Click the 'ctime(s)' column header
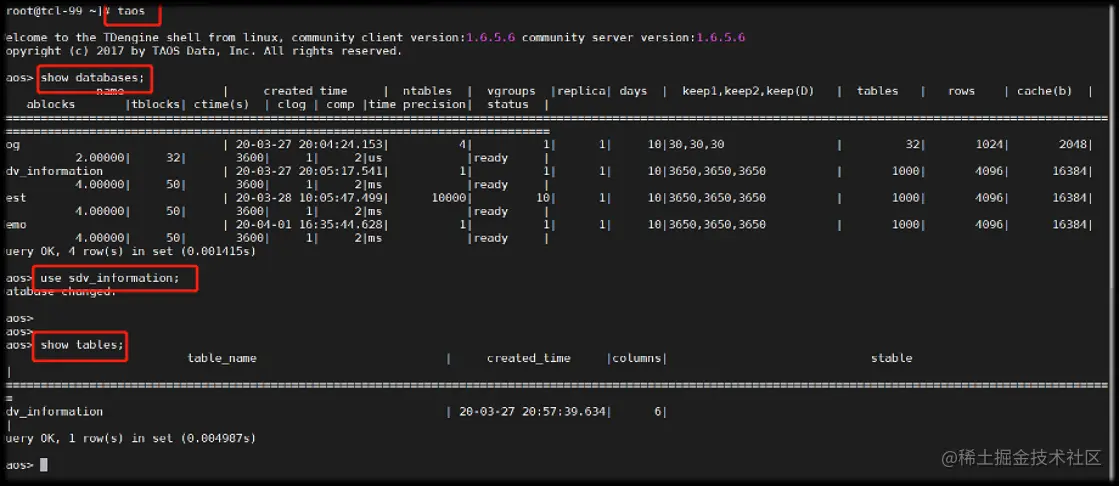 coord(221,104)
